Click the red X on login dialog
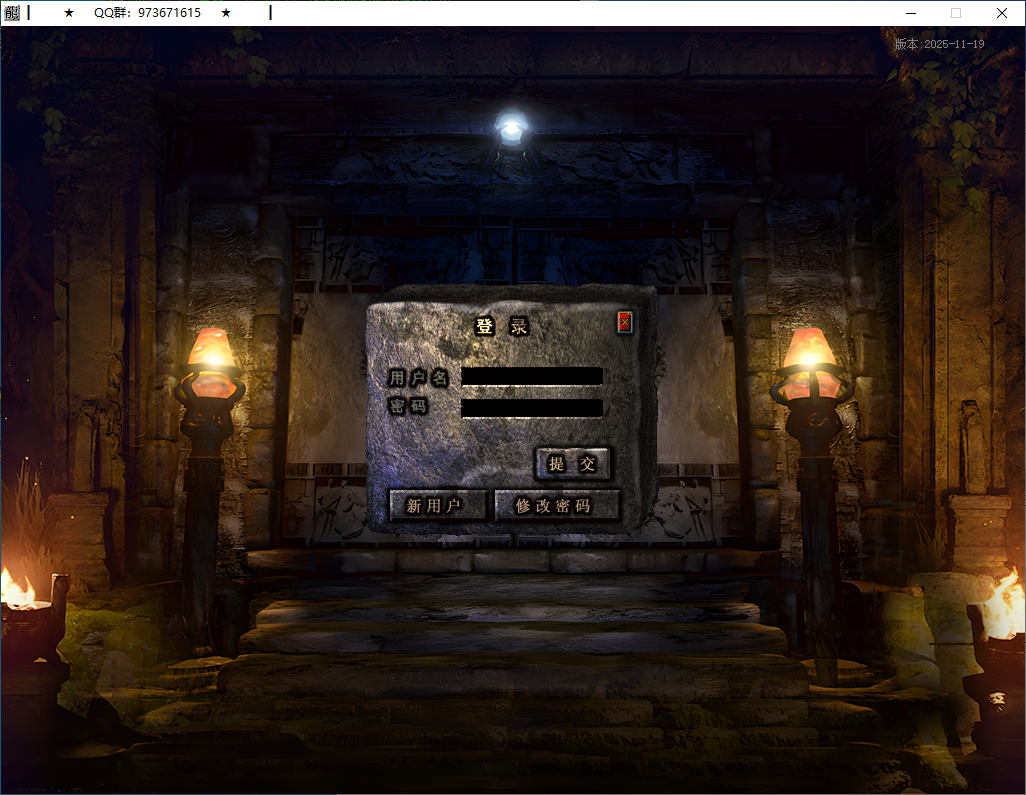The width and height of the screenshot is (1026, 795). click(x=625, y=322)
